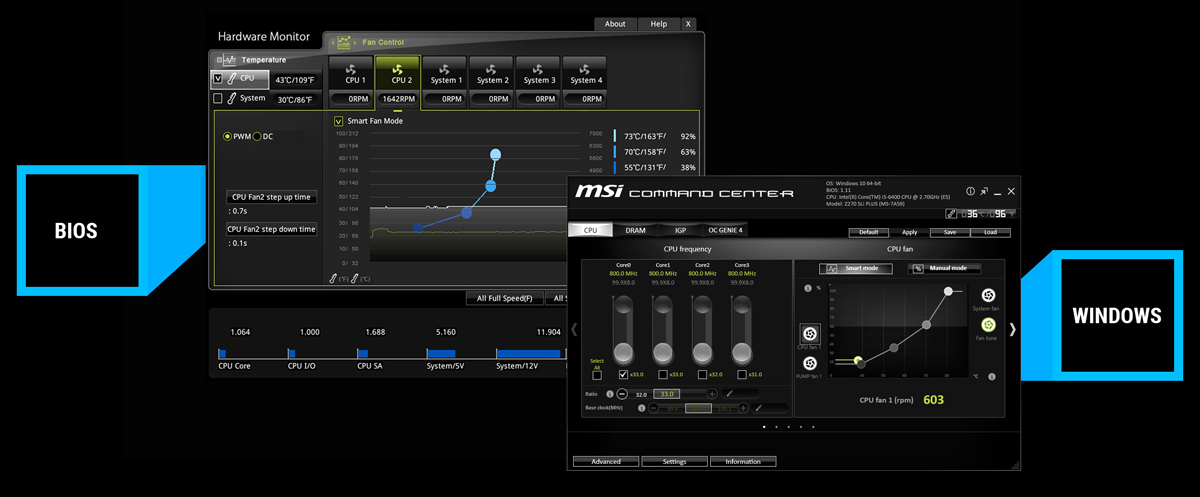Switch to the DRAM tab
This screenshot has width=1200, height=497.
pos(635,230)
